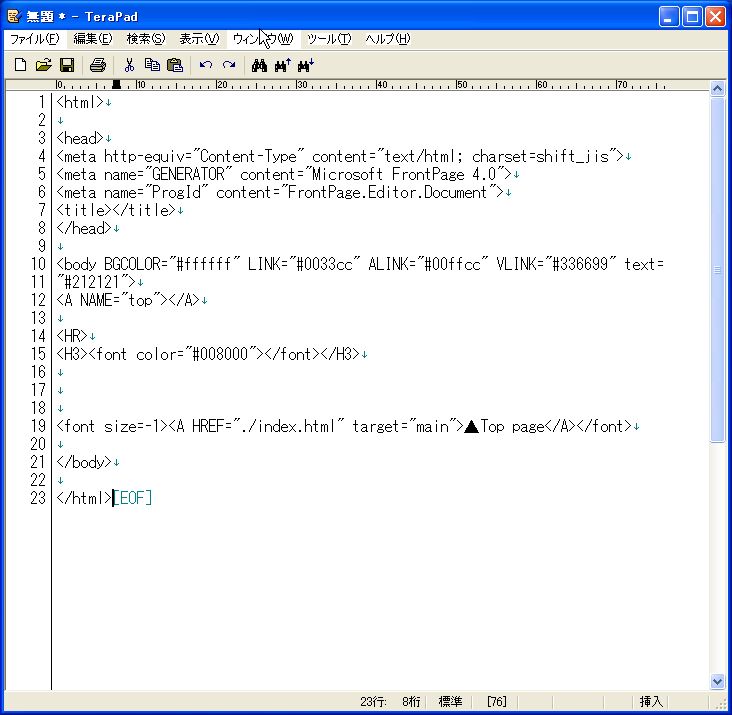
Task: Open the ファイル(F) menu
Action: coord(35,39)
